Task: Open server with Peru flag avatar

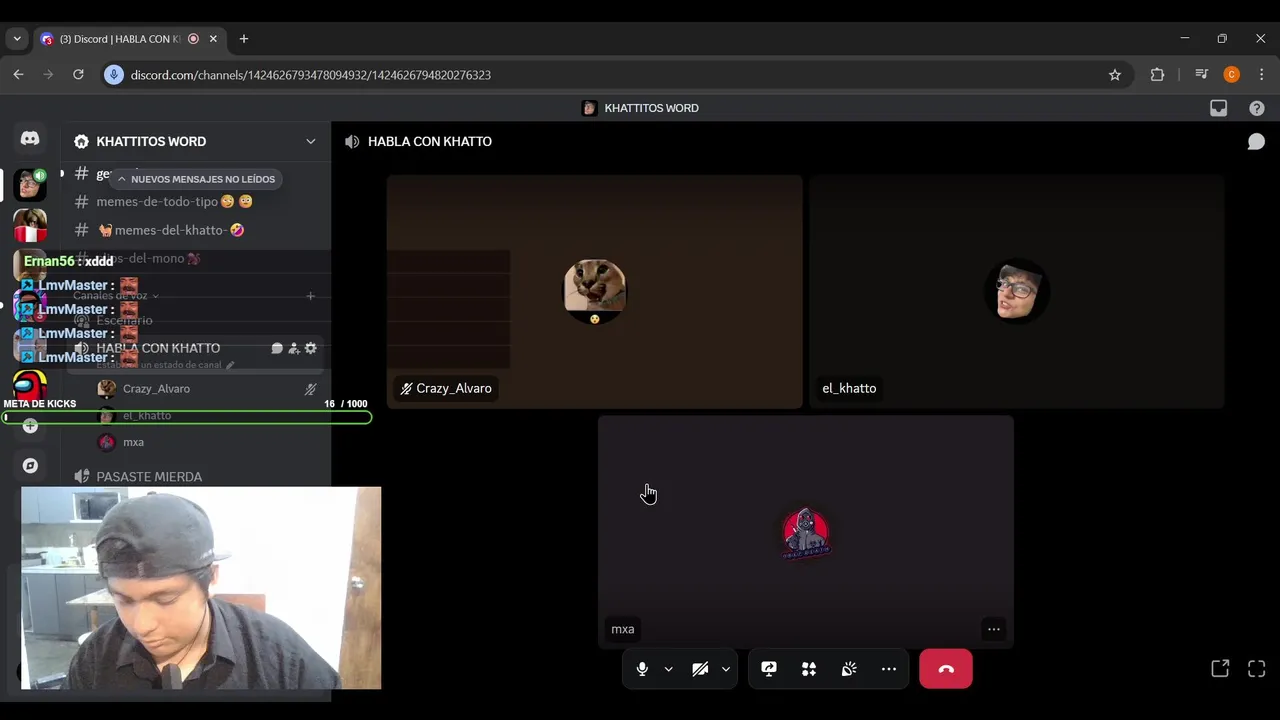Action: [x=30, y=226]
